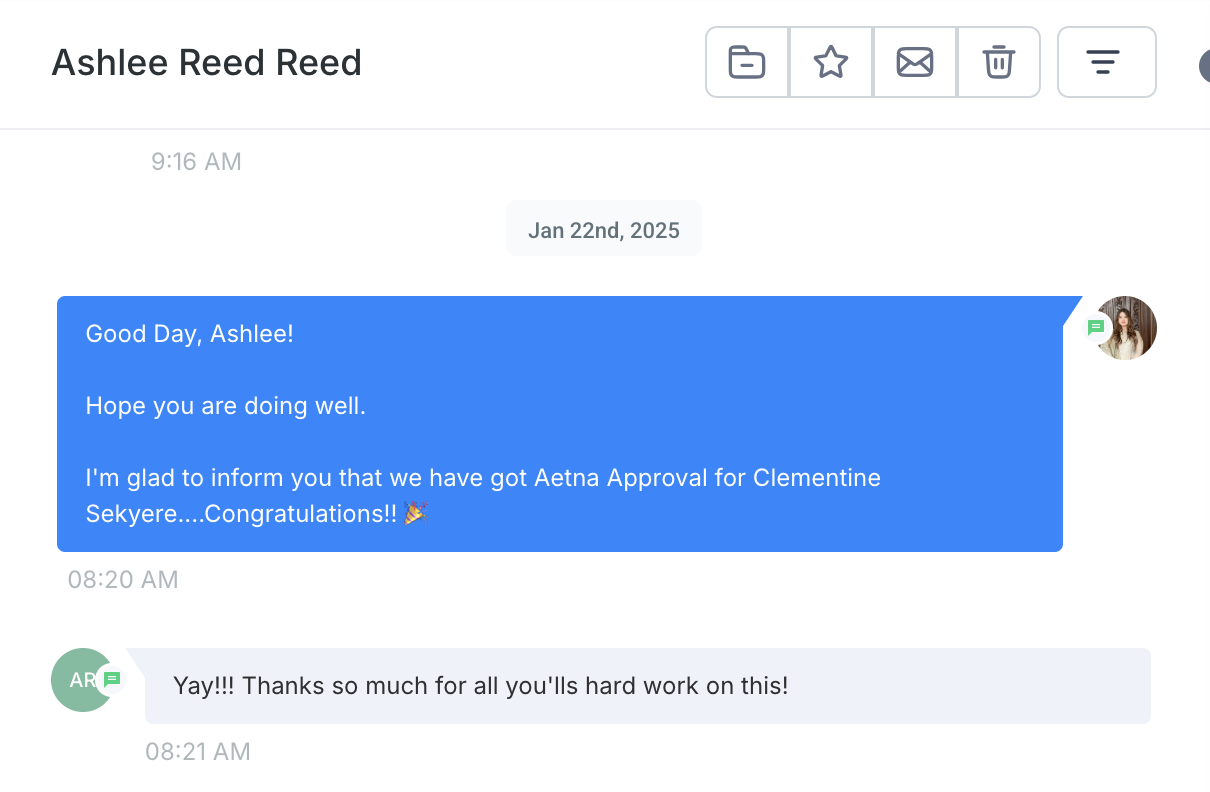Click the 08:21 AM reply timestamp

click(198, 751)
